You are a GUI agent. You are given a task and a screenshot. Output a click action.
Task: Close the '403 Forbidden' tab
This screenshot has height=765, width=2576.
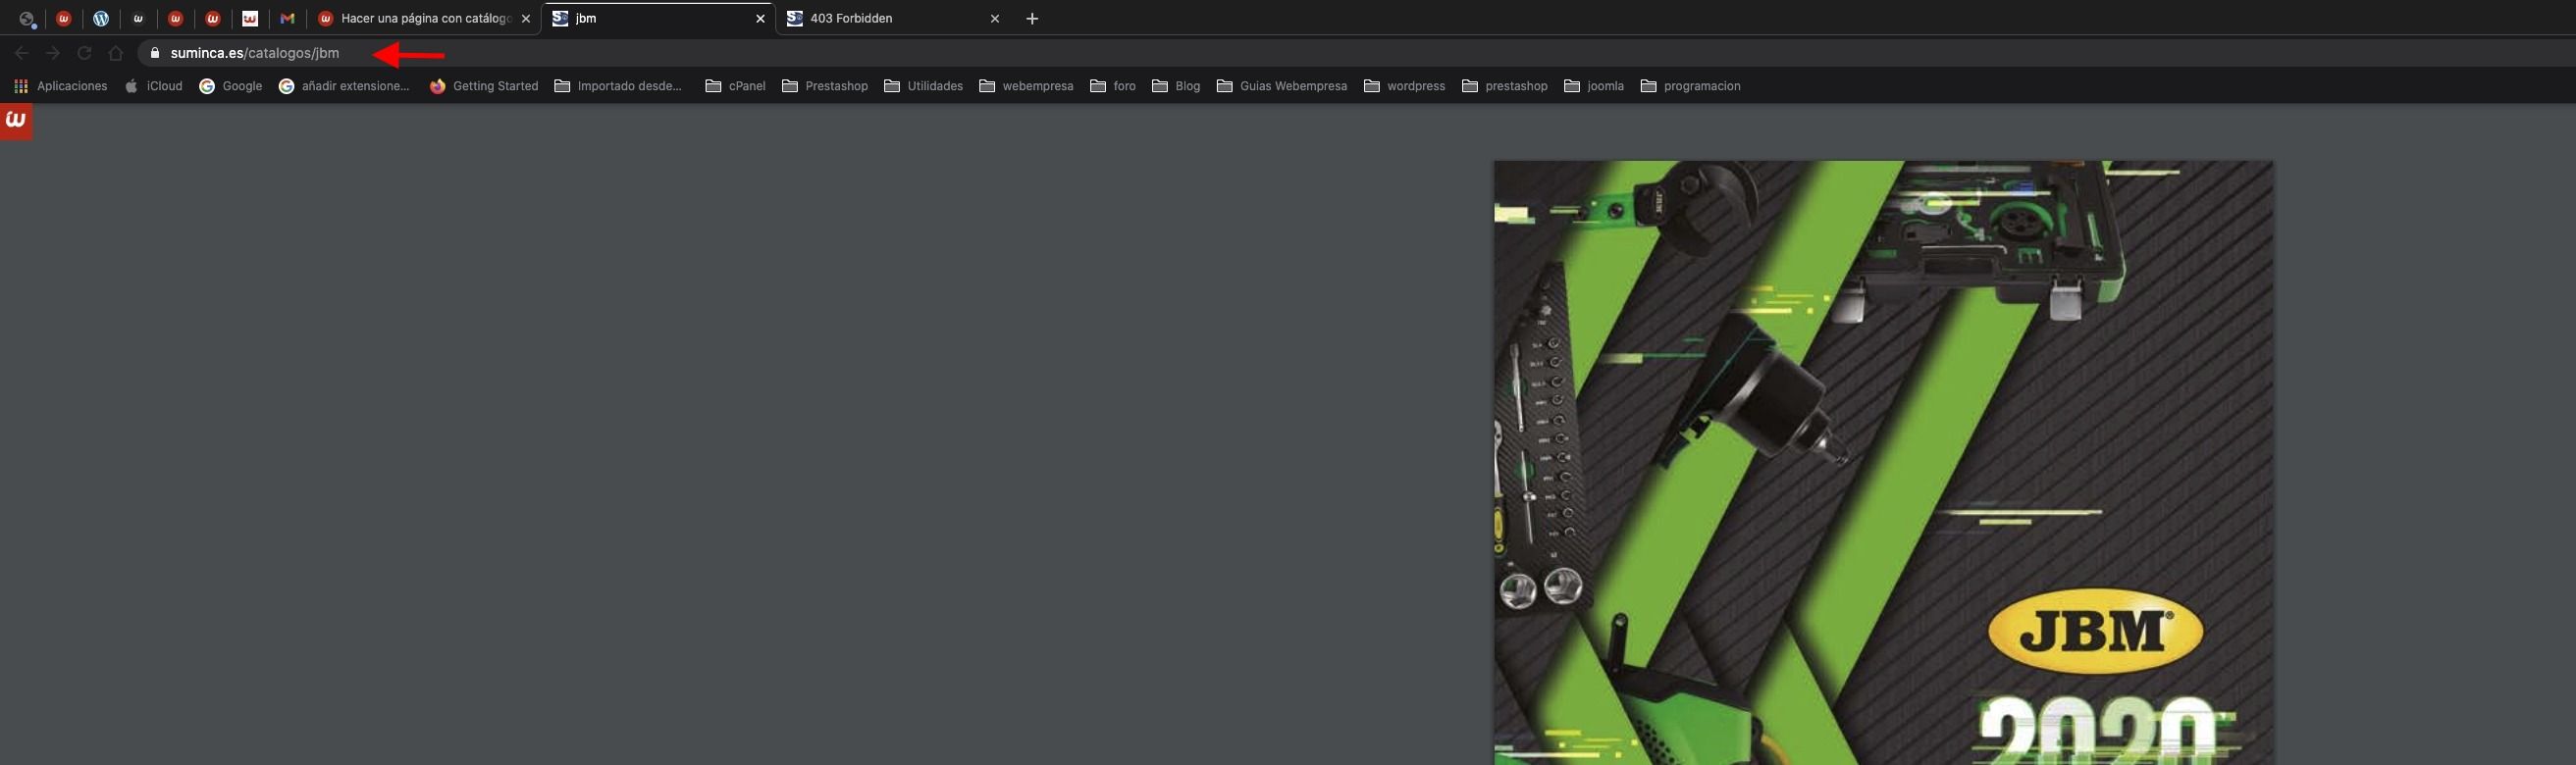[995, 18]
